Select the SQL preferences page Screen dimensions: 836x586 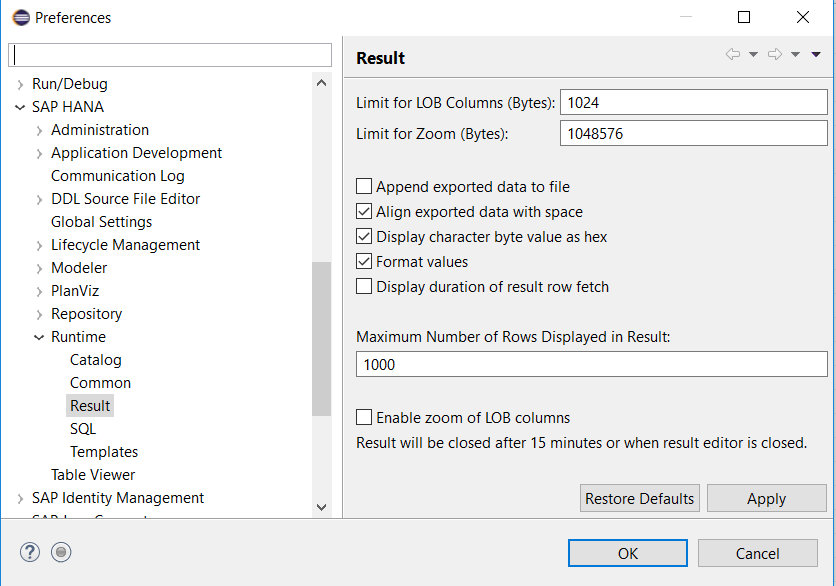83,428
